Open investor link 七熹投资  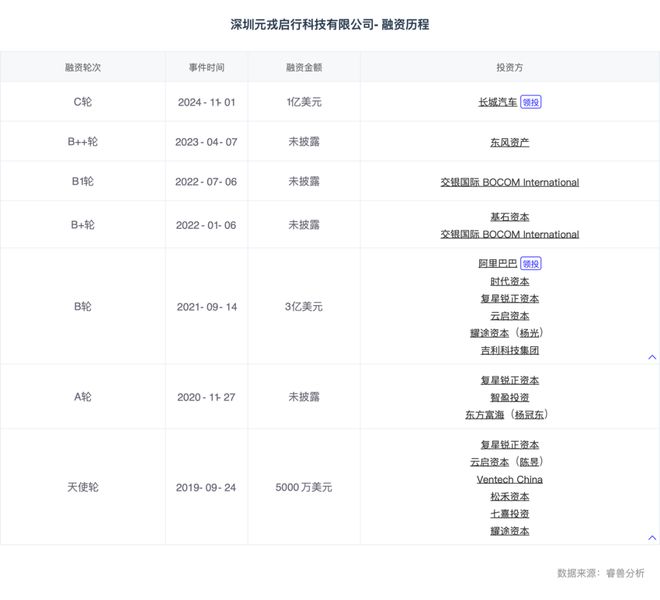click(509, 514)
